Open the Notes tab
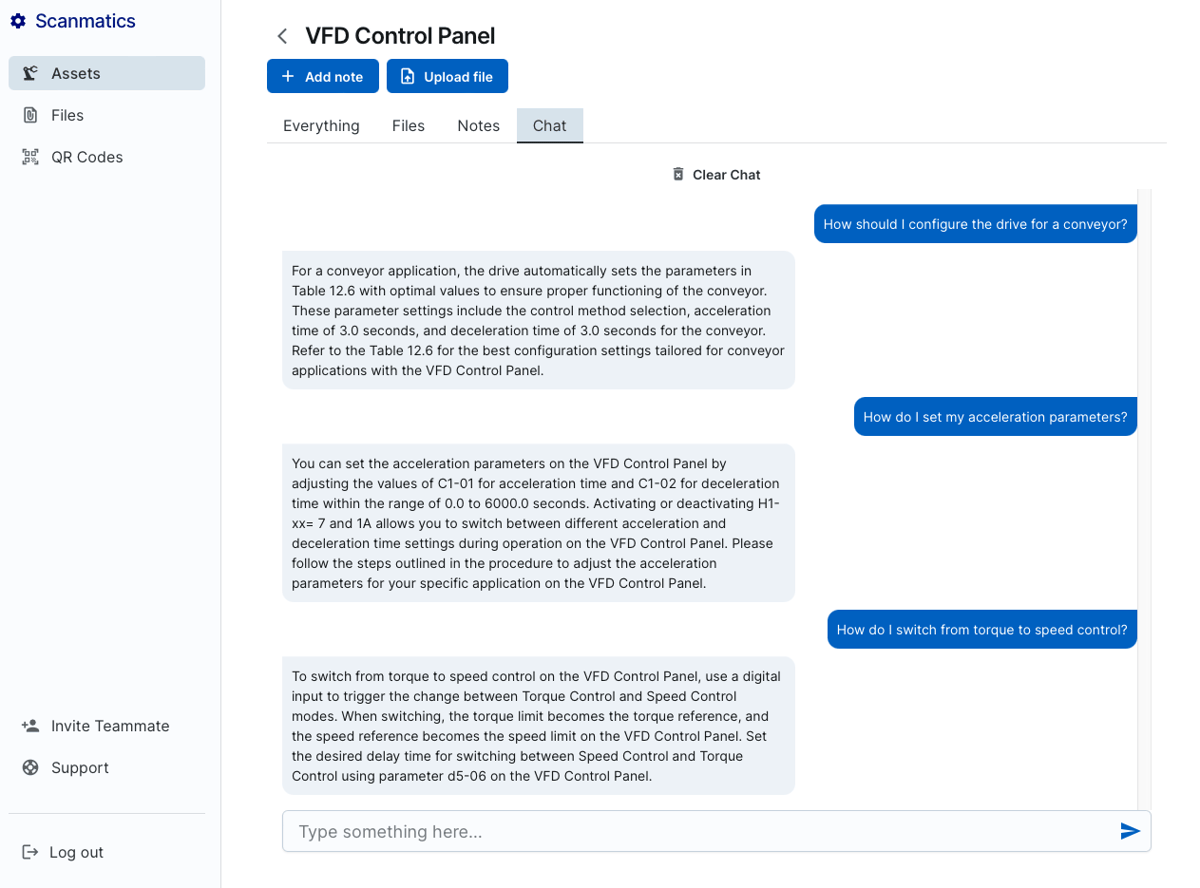This screenshot has width=1200, height=888. (x=478, y=126)
